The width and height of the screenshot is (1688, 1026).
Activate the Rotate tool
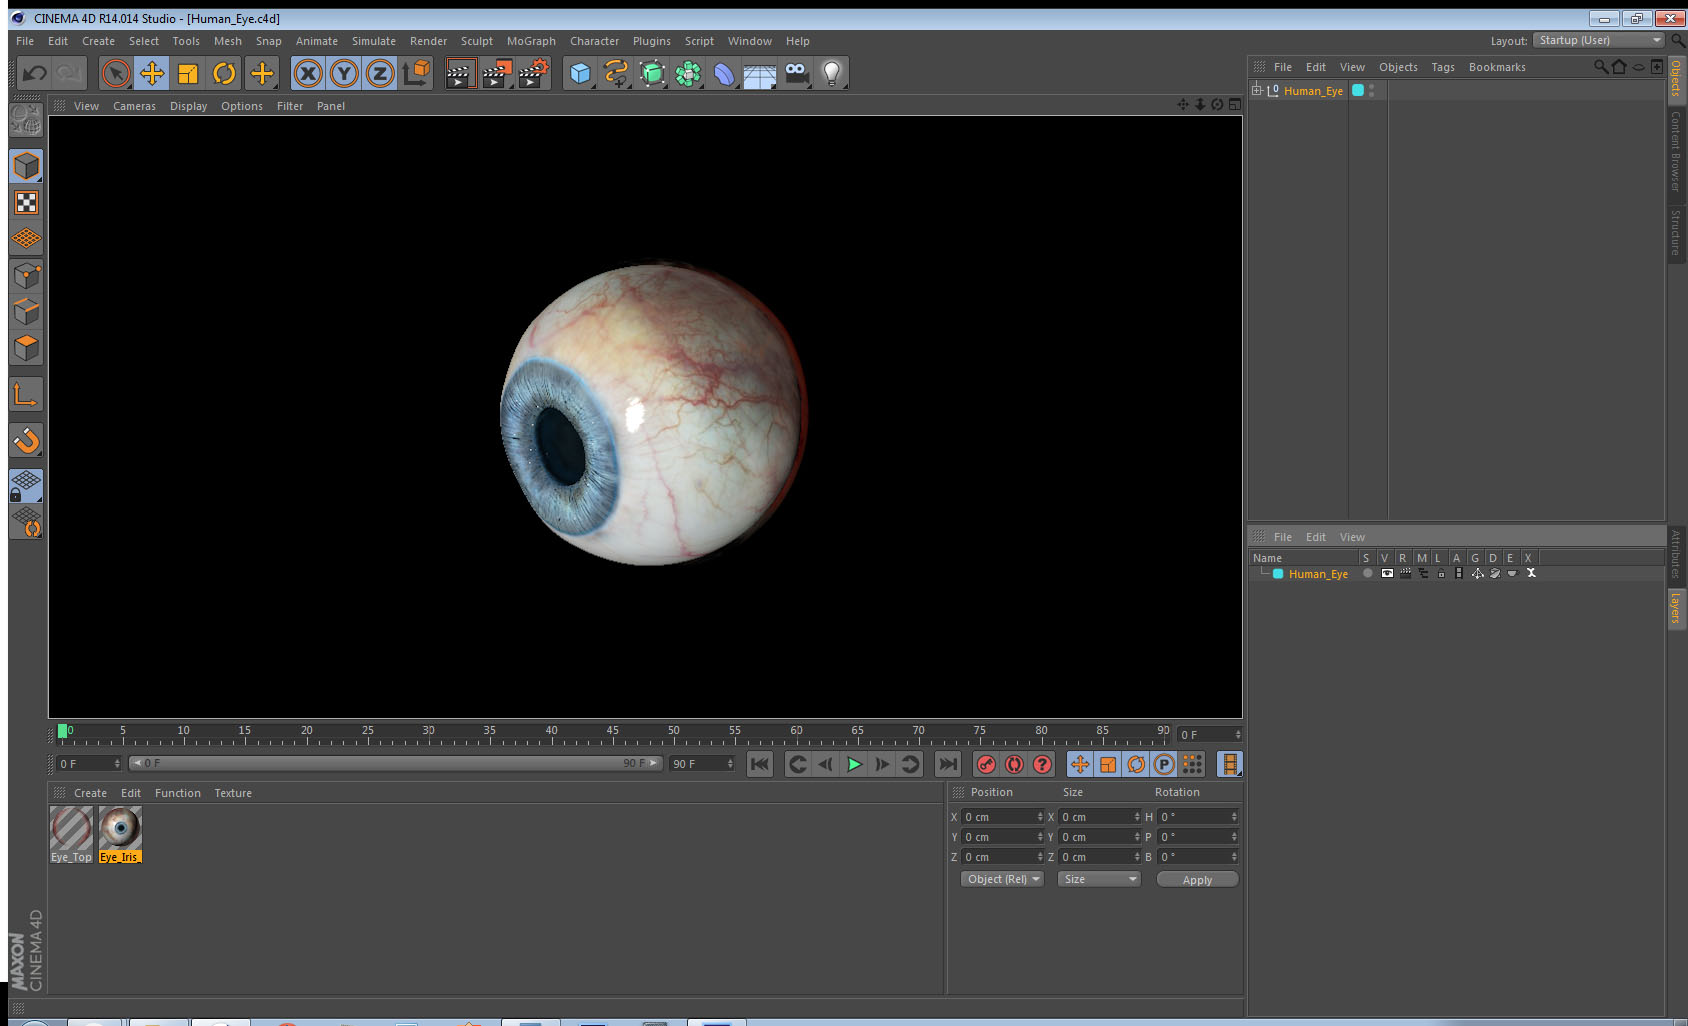click(224, 73)
